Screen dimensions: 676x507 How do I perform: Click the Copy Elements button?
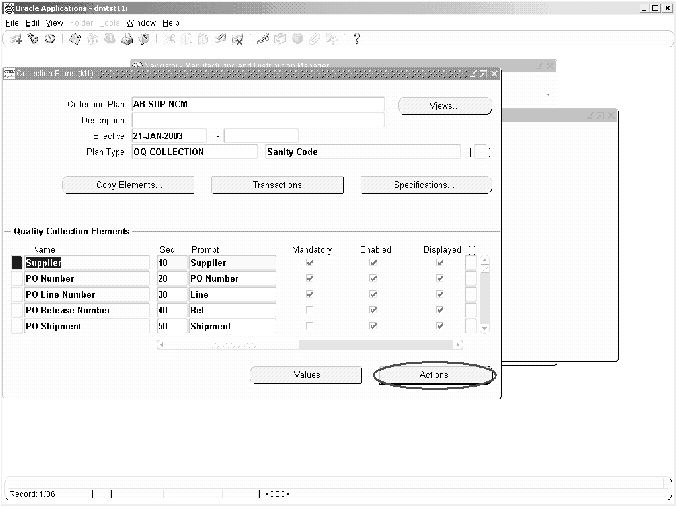(128, 185)
